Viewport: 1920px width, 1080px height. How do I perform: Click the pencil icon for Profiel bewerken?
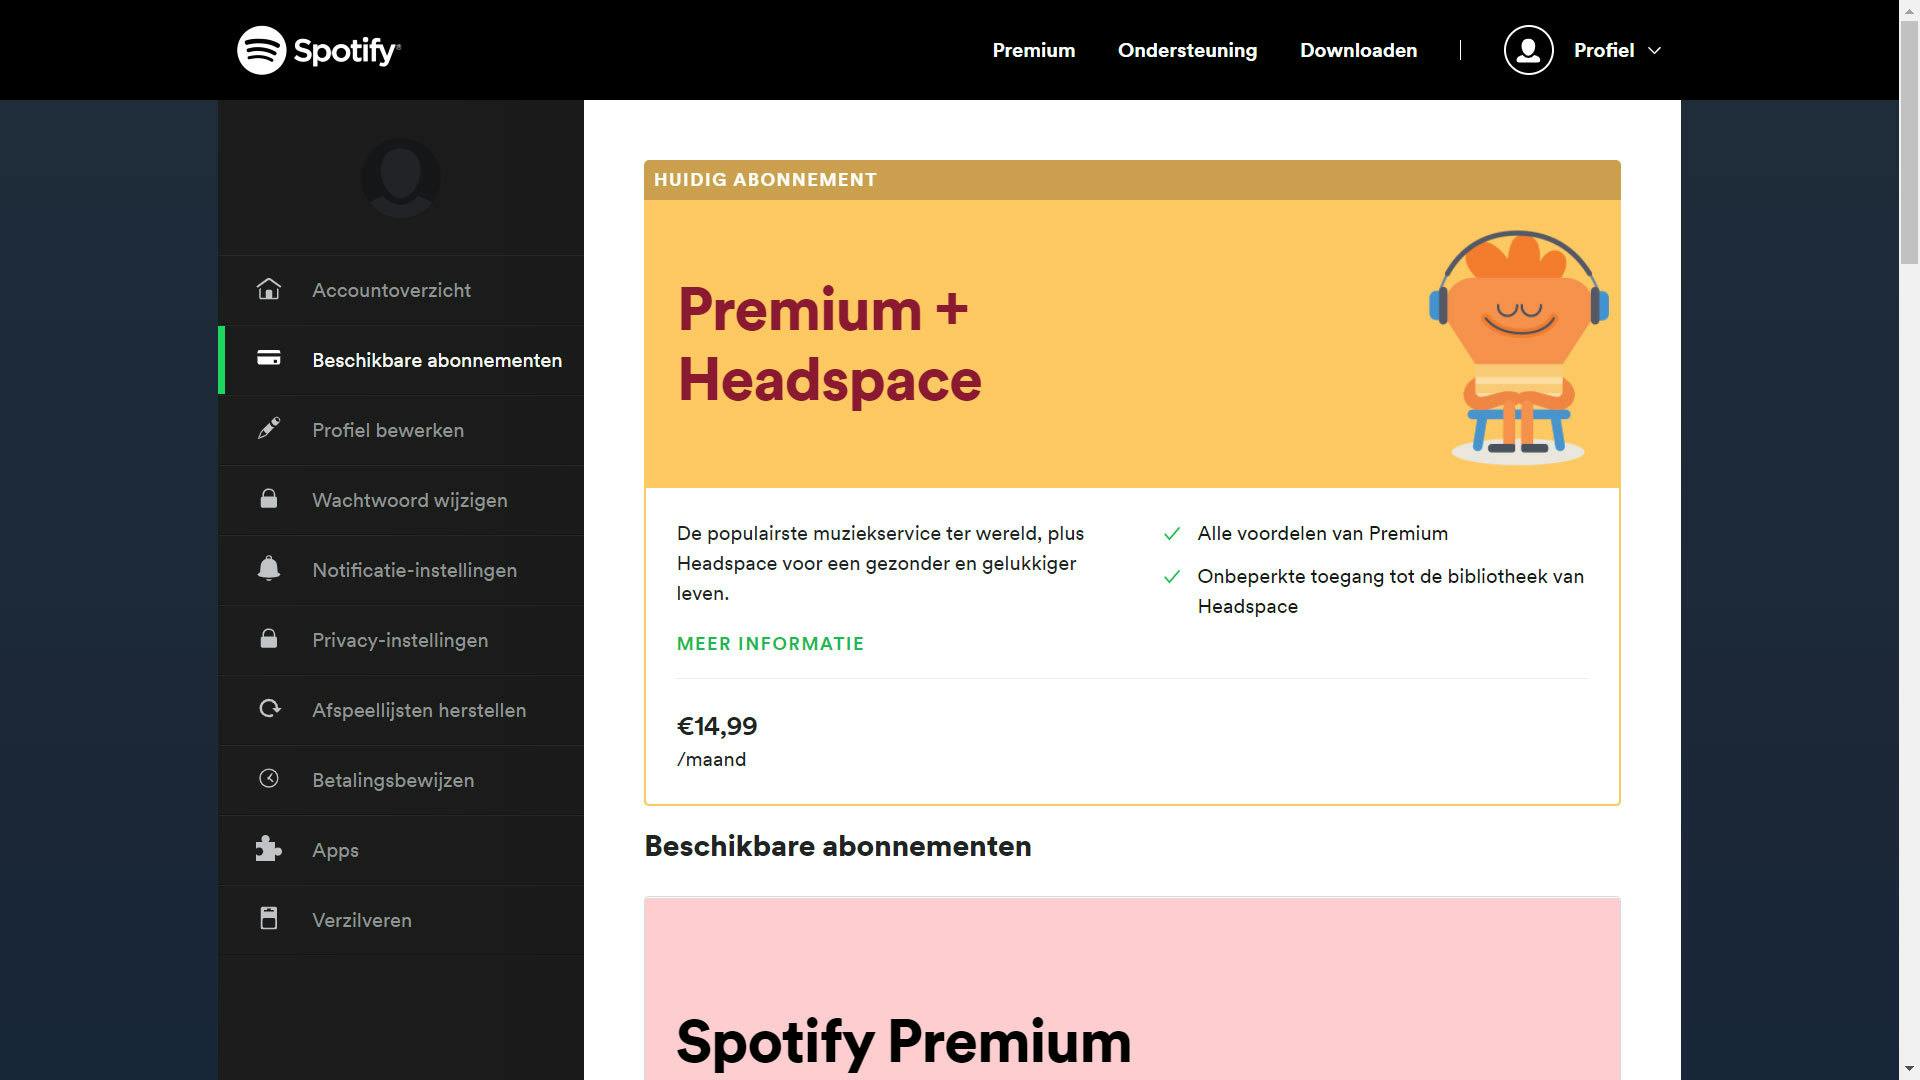pos(268,429)
